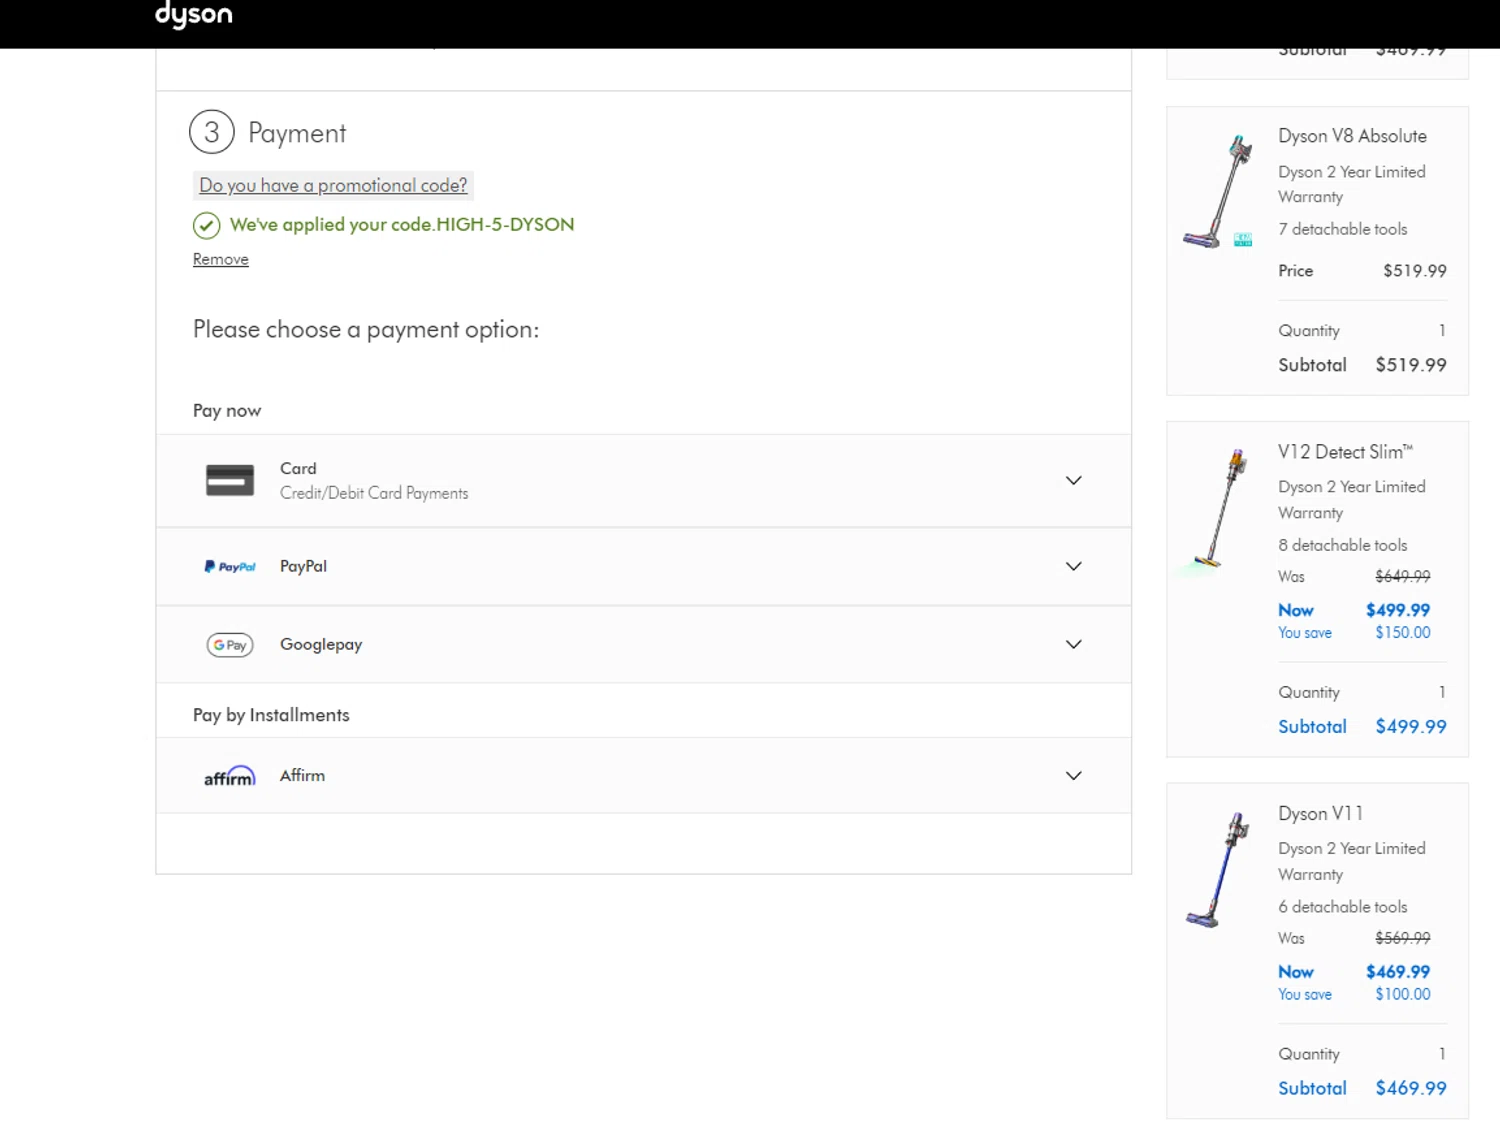This screenshot has height=1134, width=1500.
Task: Expand the Googlepay option chevron
Action: (x=1073, y=645)
